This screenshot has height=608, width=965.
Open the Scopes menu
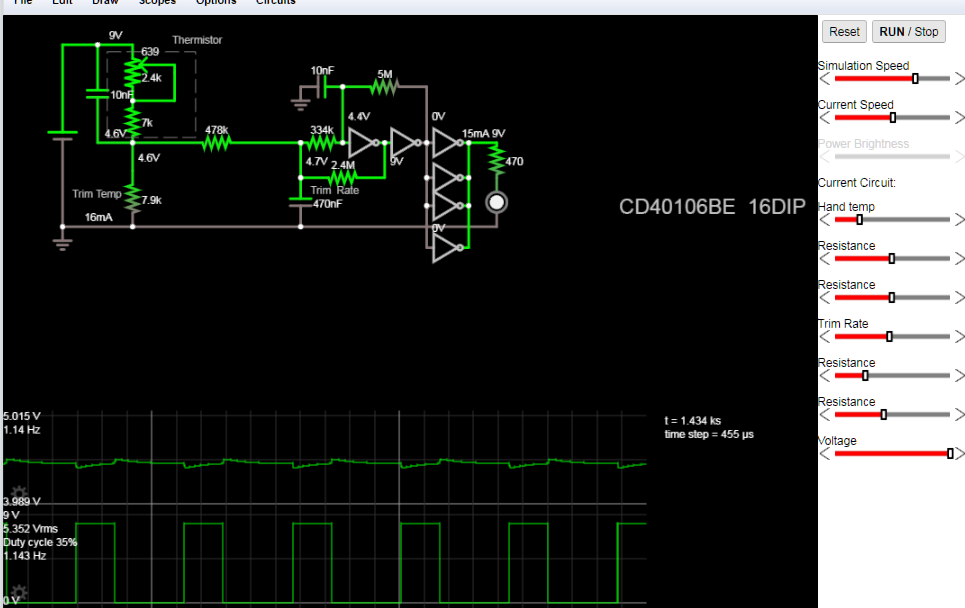point(157,2)
